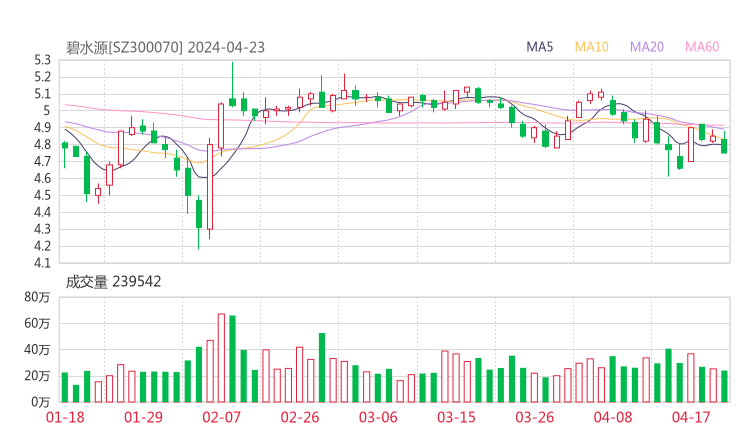Screen dimensions: 740x440
Task: Click the 5 price axis label
Action: (x=46, y=110)
